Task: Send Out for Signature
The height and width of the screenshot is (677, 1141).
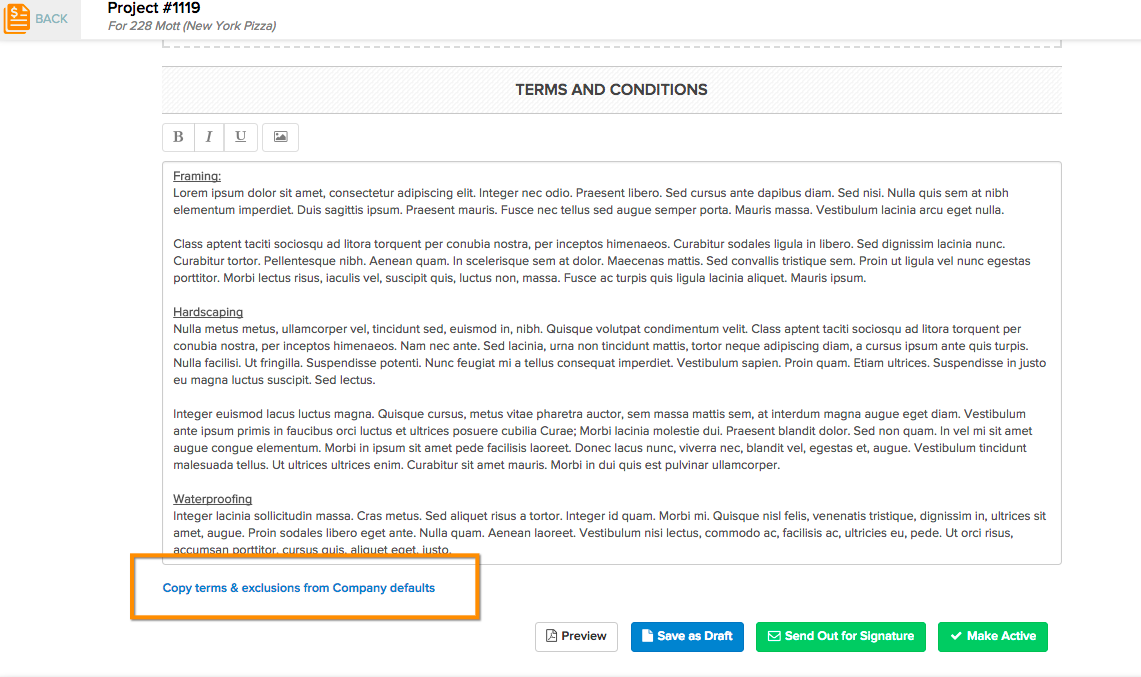Action: [840, 636]
